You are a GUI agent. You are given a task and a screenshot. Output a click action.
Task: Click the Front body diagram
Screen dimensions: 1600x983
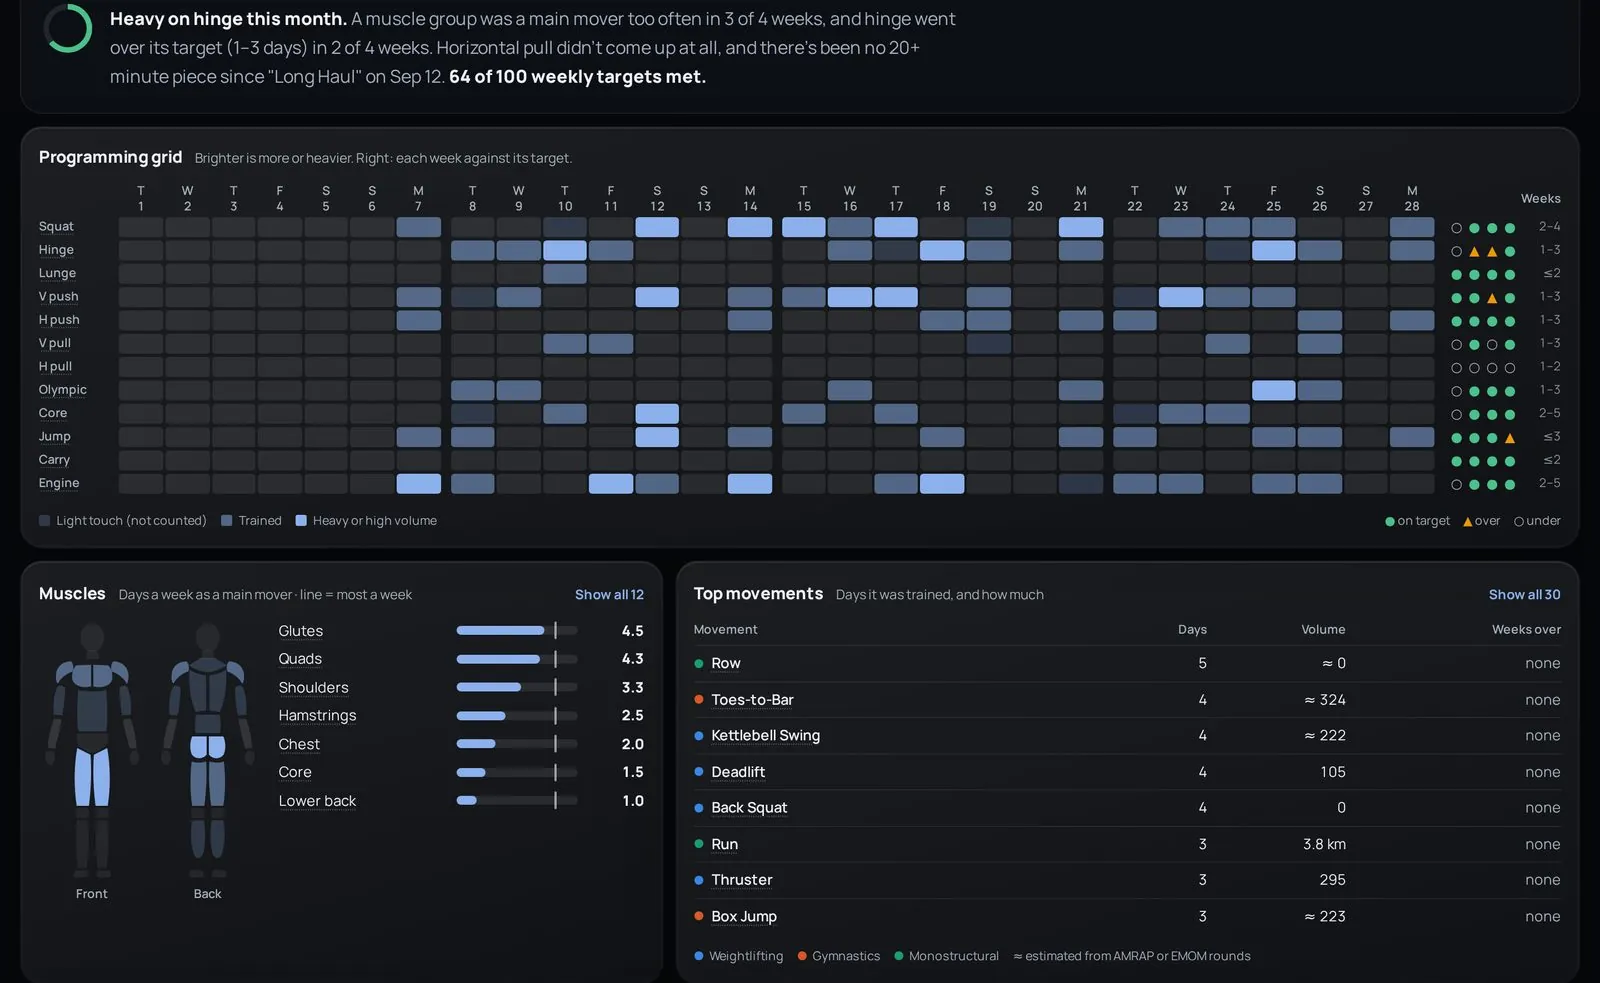[92, 750]
